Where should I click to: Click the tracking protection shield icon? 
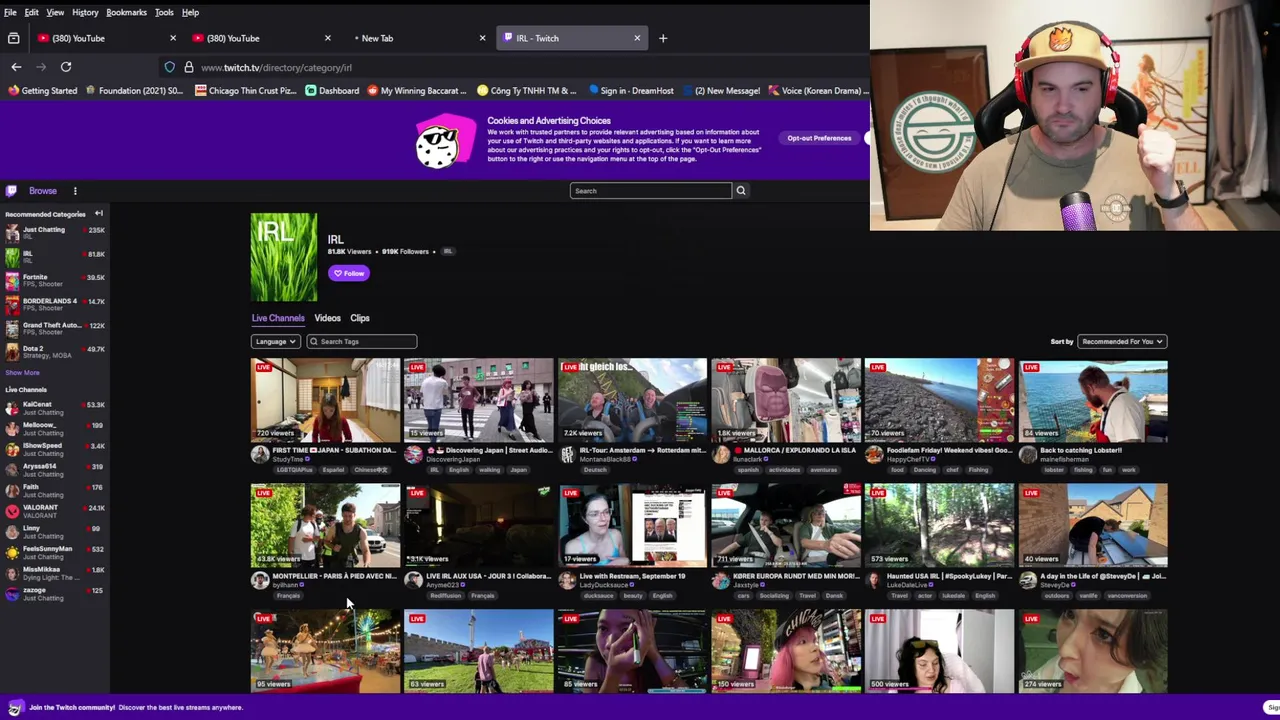[x=170, y=67]
